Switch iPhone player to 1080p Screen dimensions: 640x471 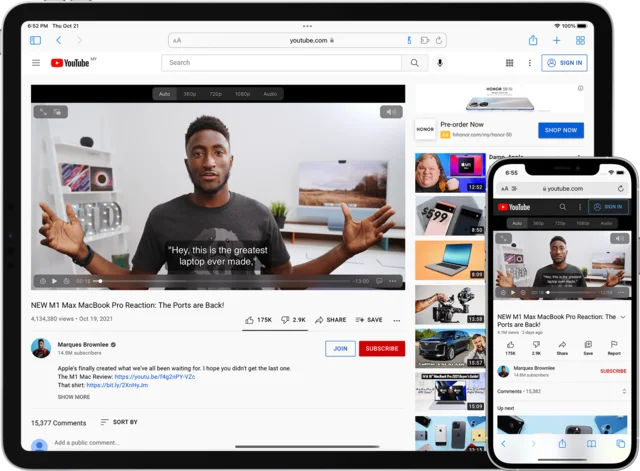pyautogui.click(x=582, y=223)
